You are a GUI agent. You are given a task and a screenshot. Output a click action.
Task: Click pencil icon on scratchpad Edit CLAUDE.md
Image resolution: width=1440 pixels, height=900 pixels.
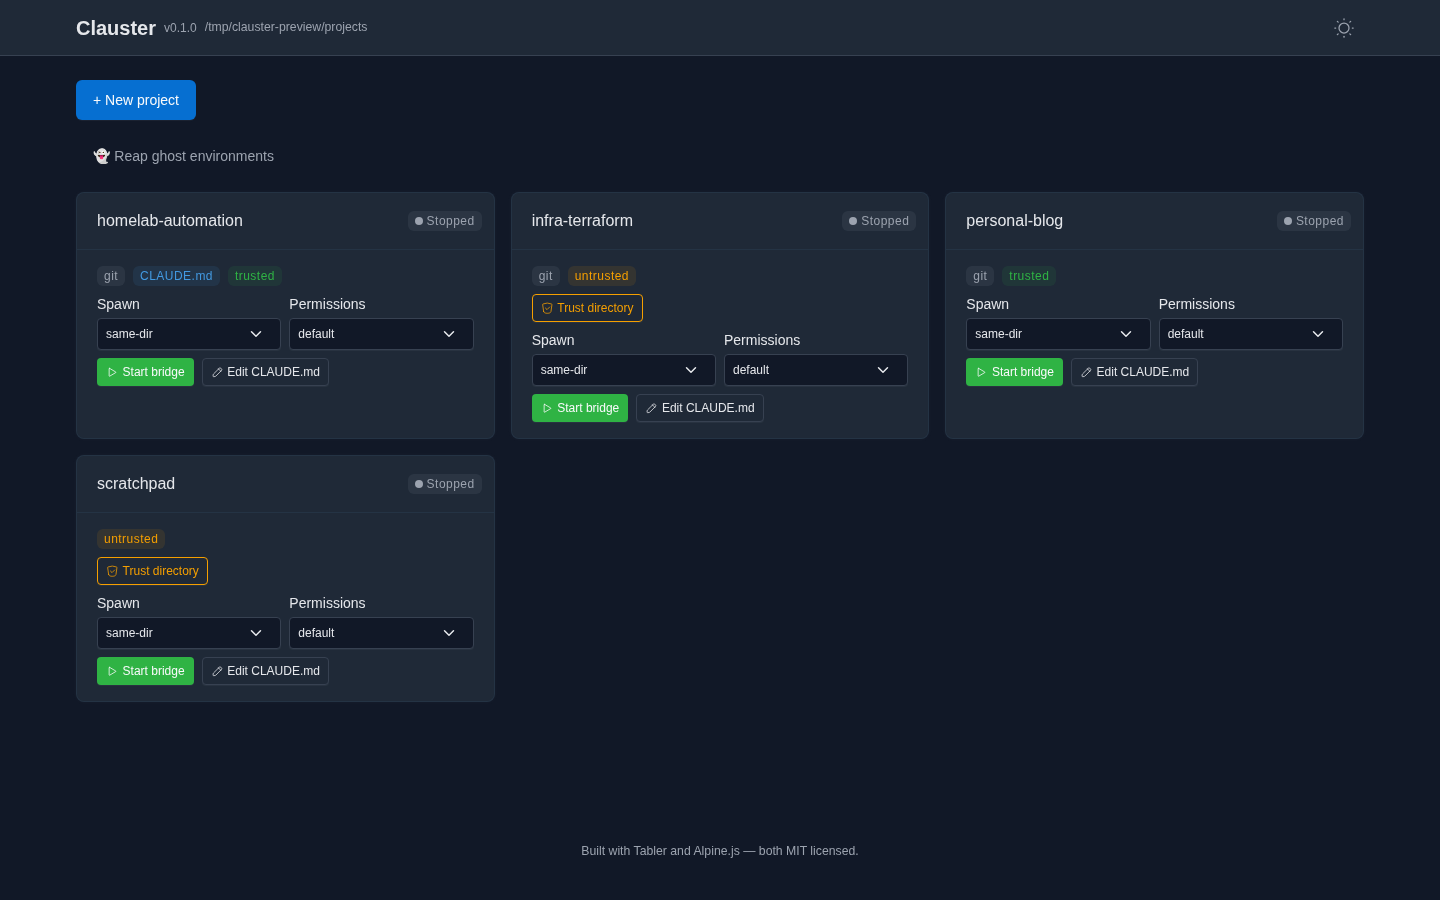click(217, 671)
